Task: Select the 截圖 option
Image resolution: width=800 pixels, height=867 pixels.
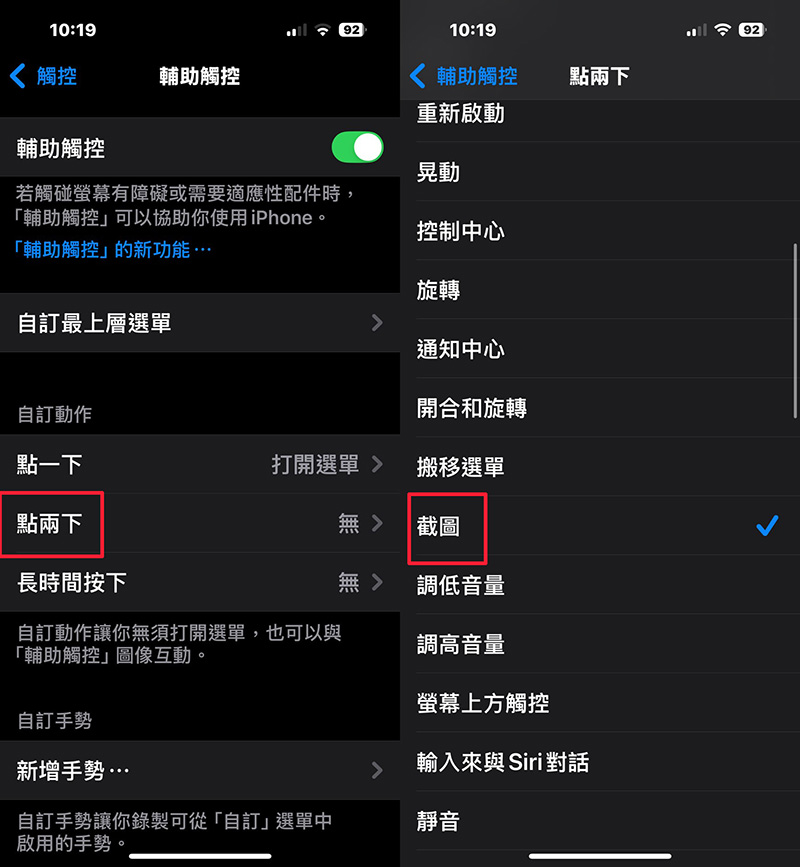Action: click(600, 526)
